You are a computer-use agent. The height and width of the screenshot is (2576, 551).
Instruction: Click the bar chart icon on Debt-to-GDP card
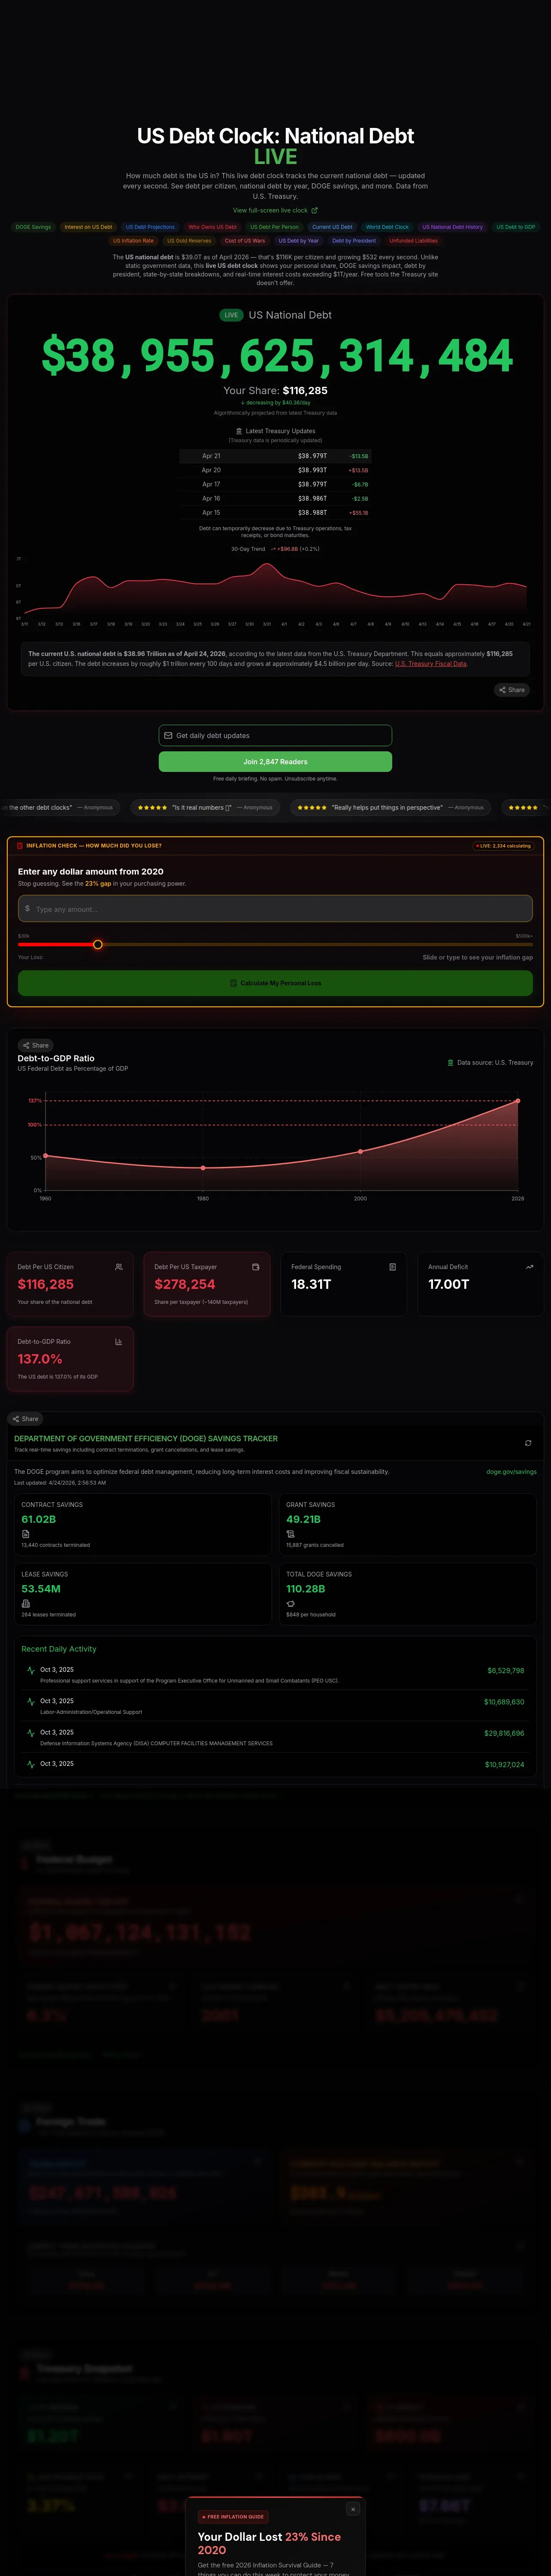tap(118, 1342)
